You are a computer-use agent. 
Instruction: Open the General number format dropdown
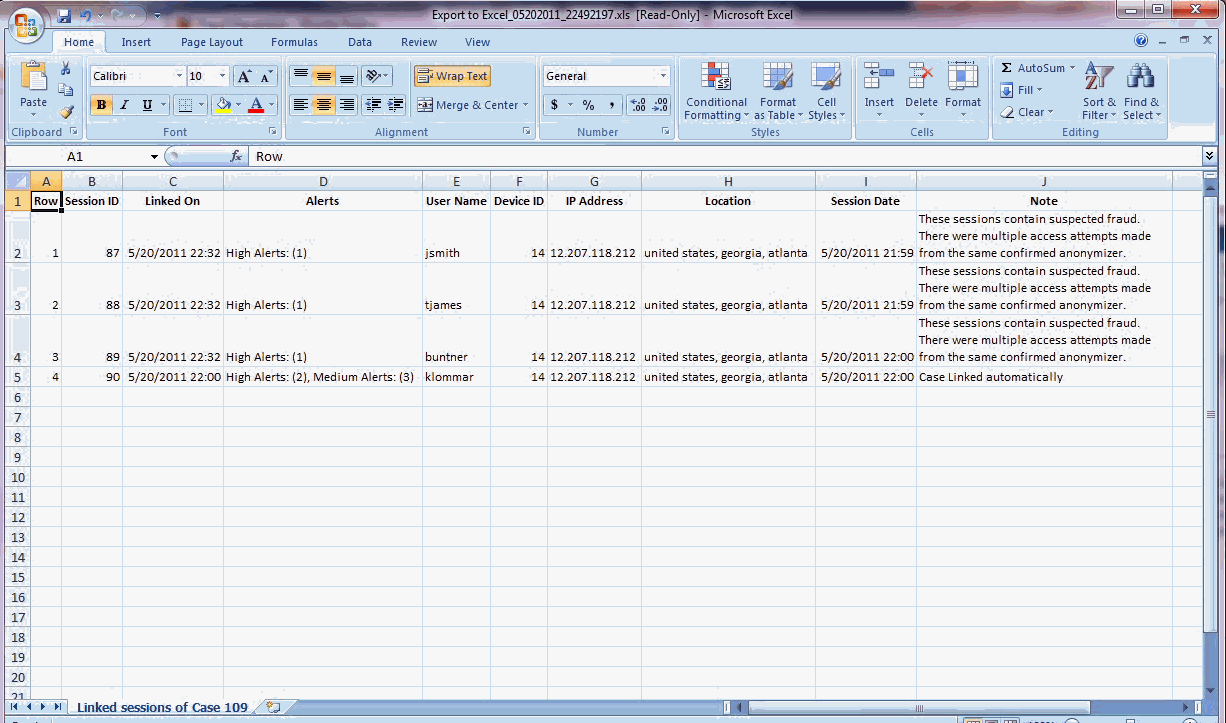click(663, 75)
